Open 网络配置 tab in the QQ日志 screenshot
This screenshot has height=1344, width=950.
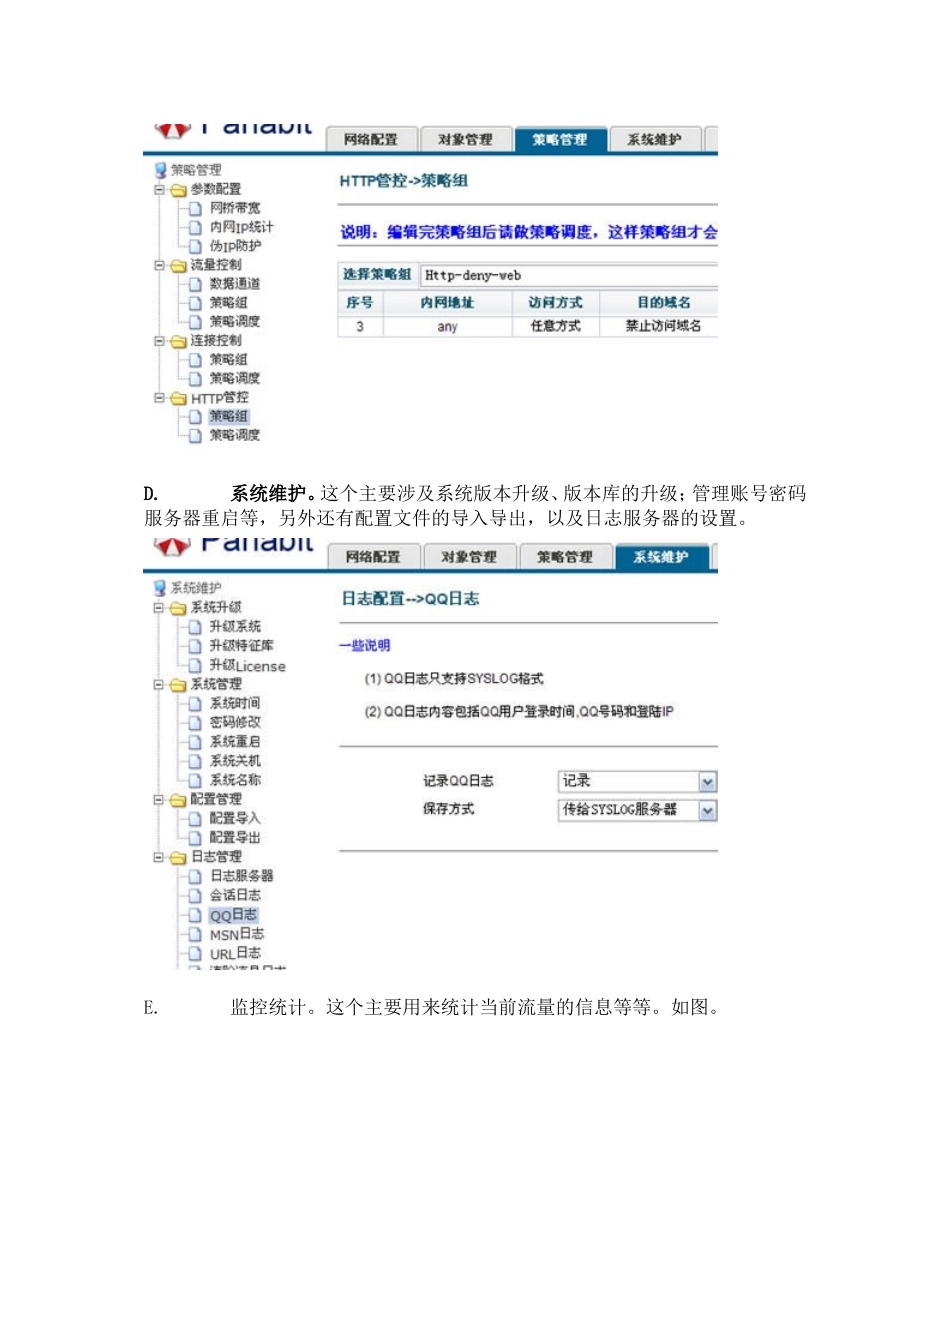click(x=372, y=557)
